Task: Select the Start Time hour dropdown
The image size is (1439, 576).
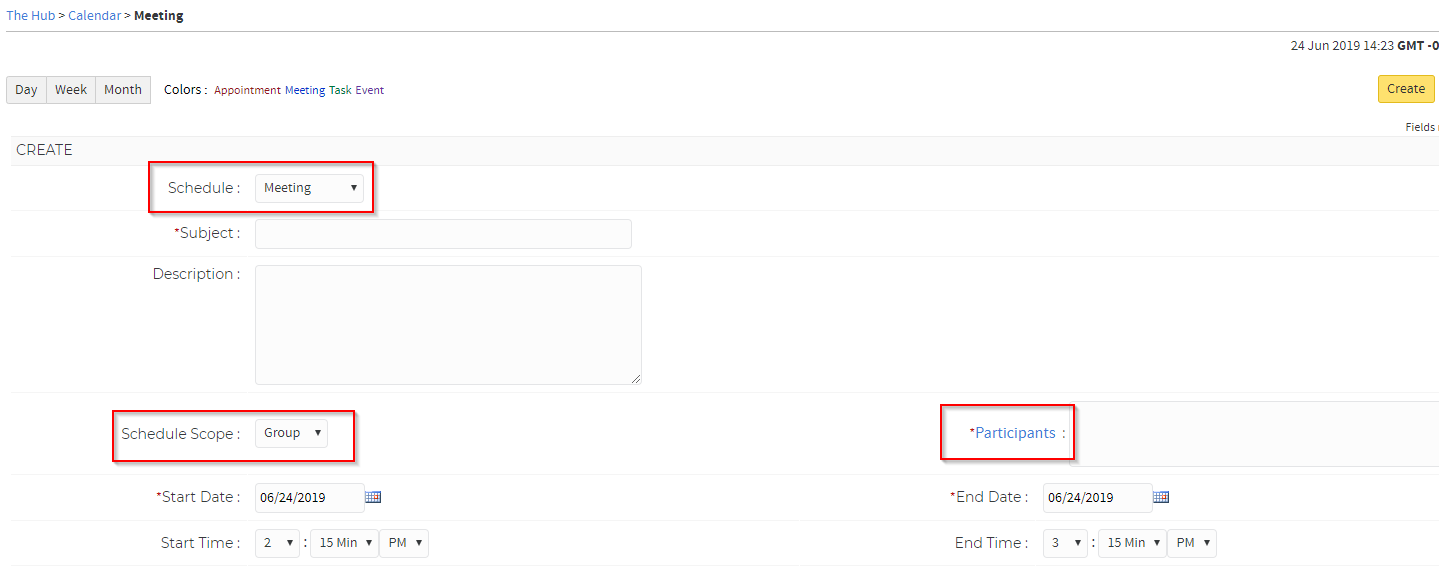Action: point(277,543)
